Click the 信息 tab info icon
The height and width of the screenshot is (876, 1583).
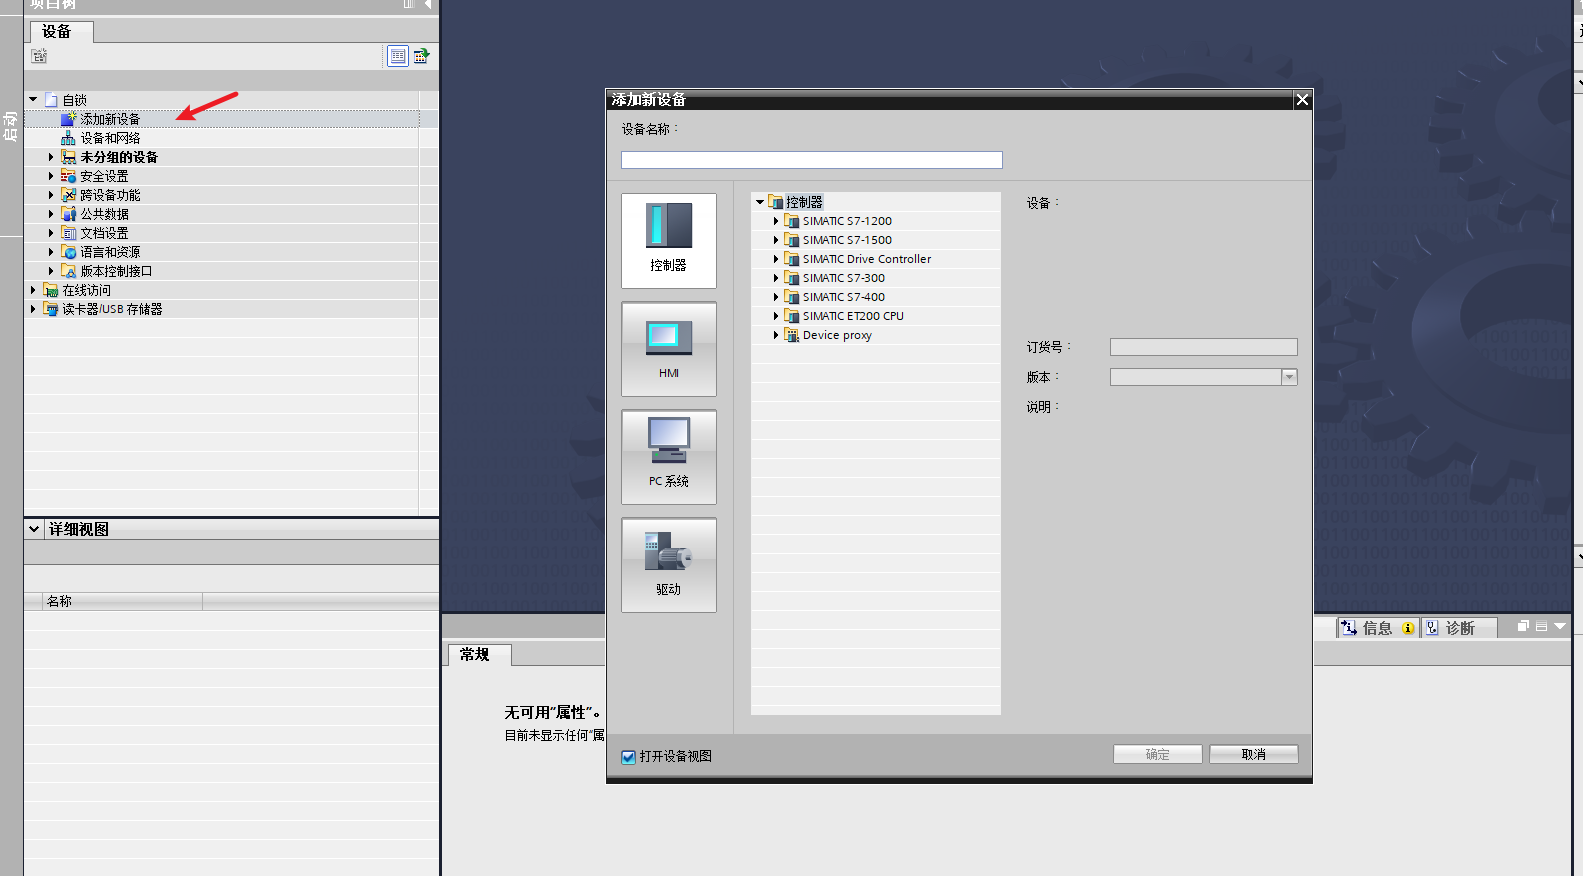(x=1408, y=628)
